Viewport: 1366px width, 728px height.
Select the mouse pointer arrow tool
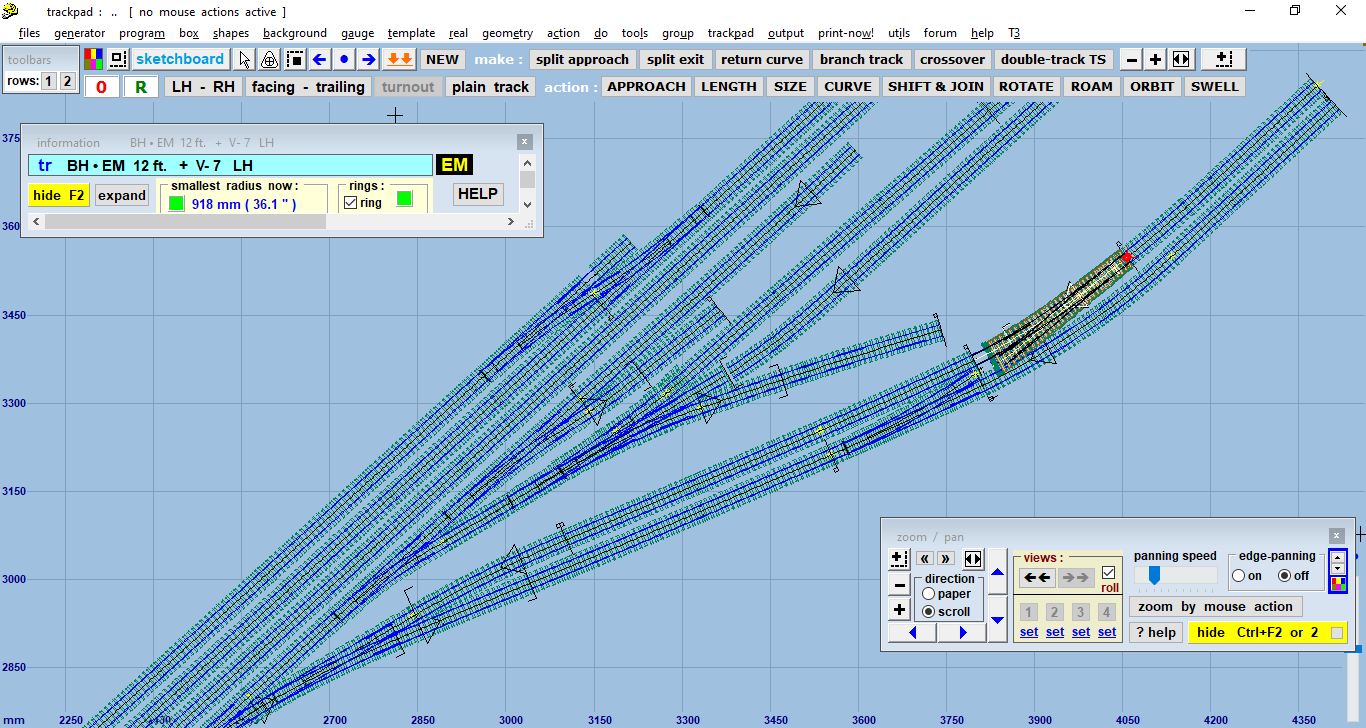(246, 59)
